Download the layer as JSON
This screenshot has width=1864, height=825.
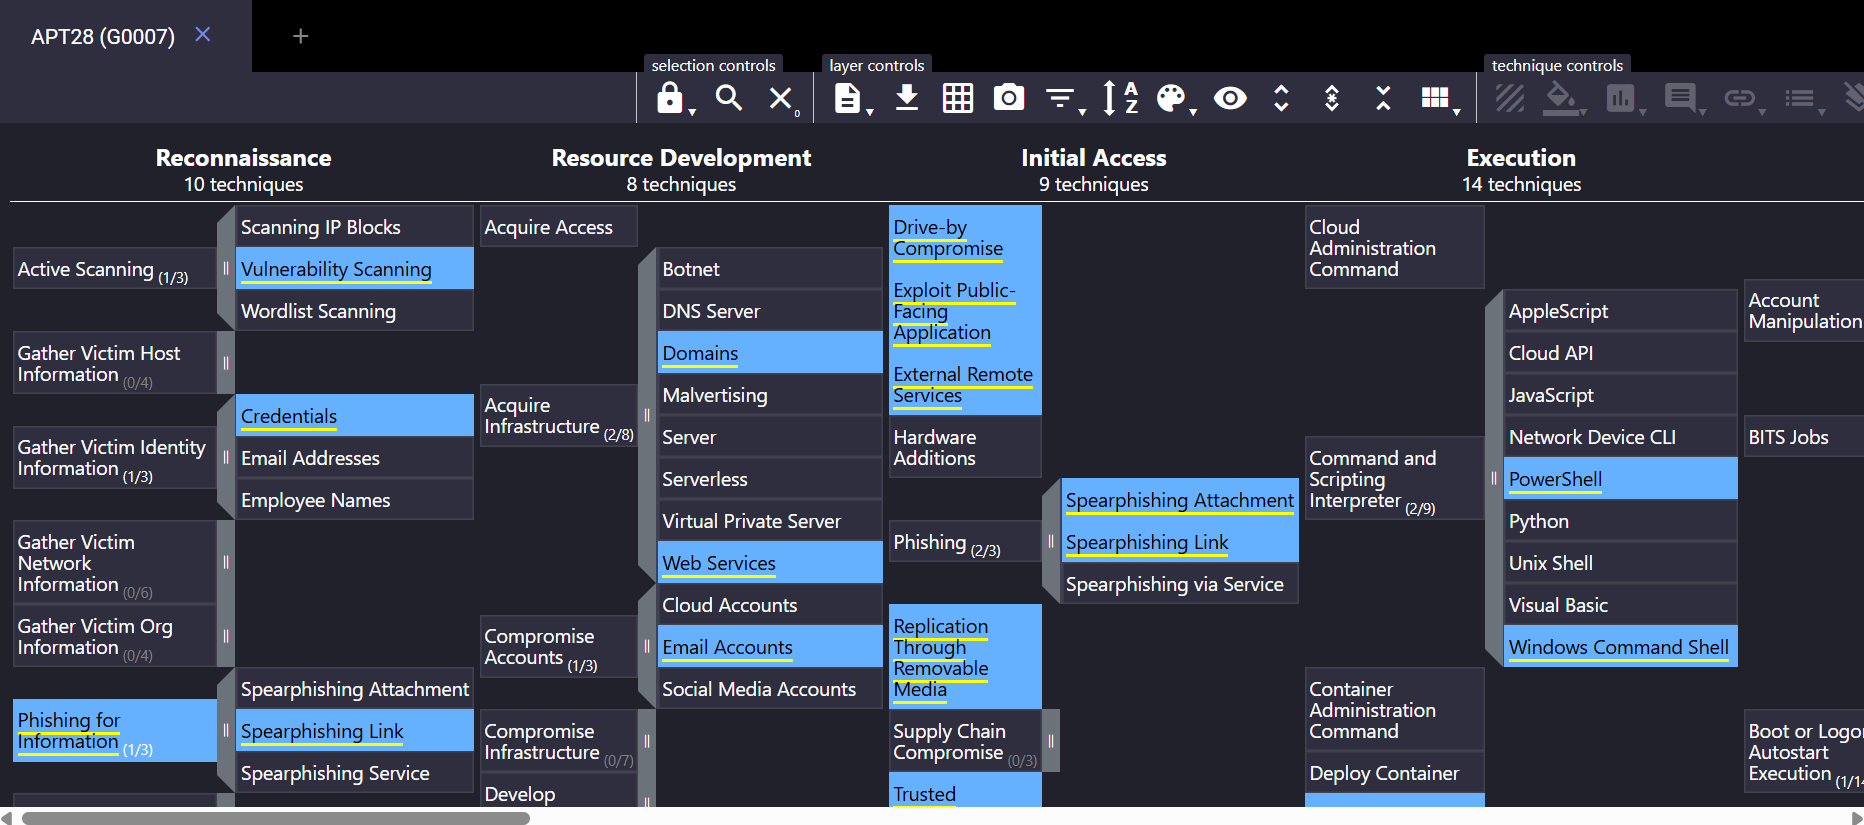point(907,98)
